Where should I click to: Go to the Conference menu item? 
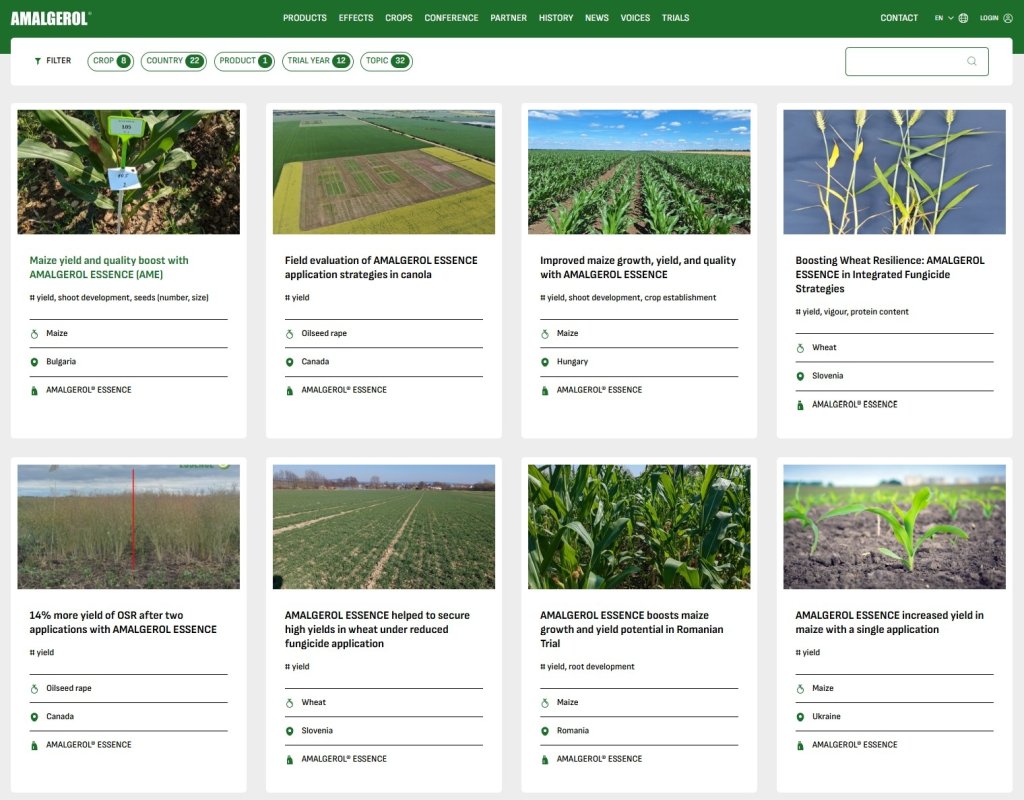coord(451,18)
